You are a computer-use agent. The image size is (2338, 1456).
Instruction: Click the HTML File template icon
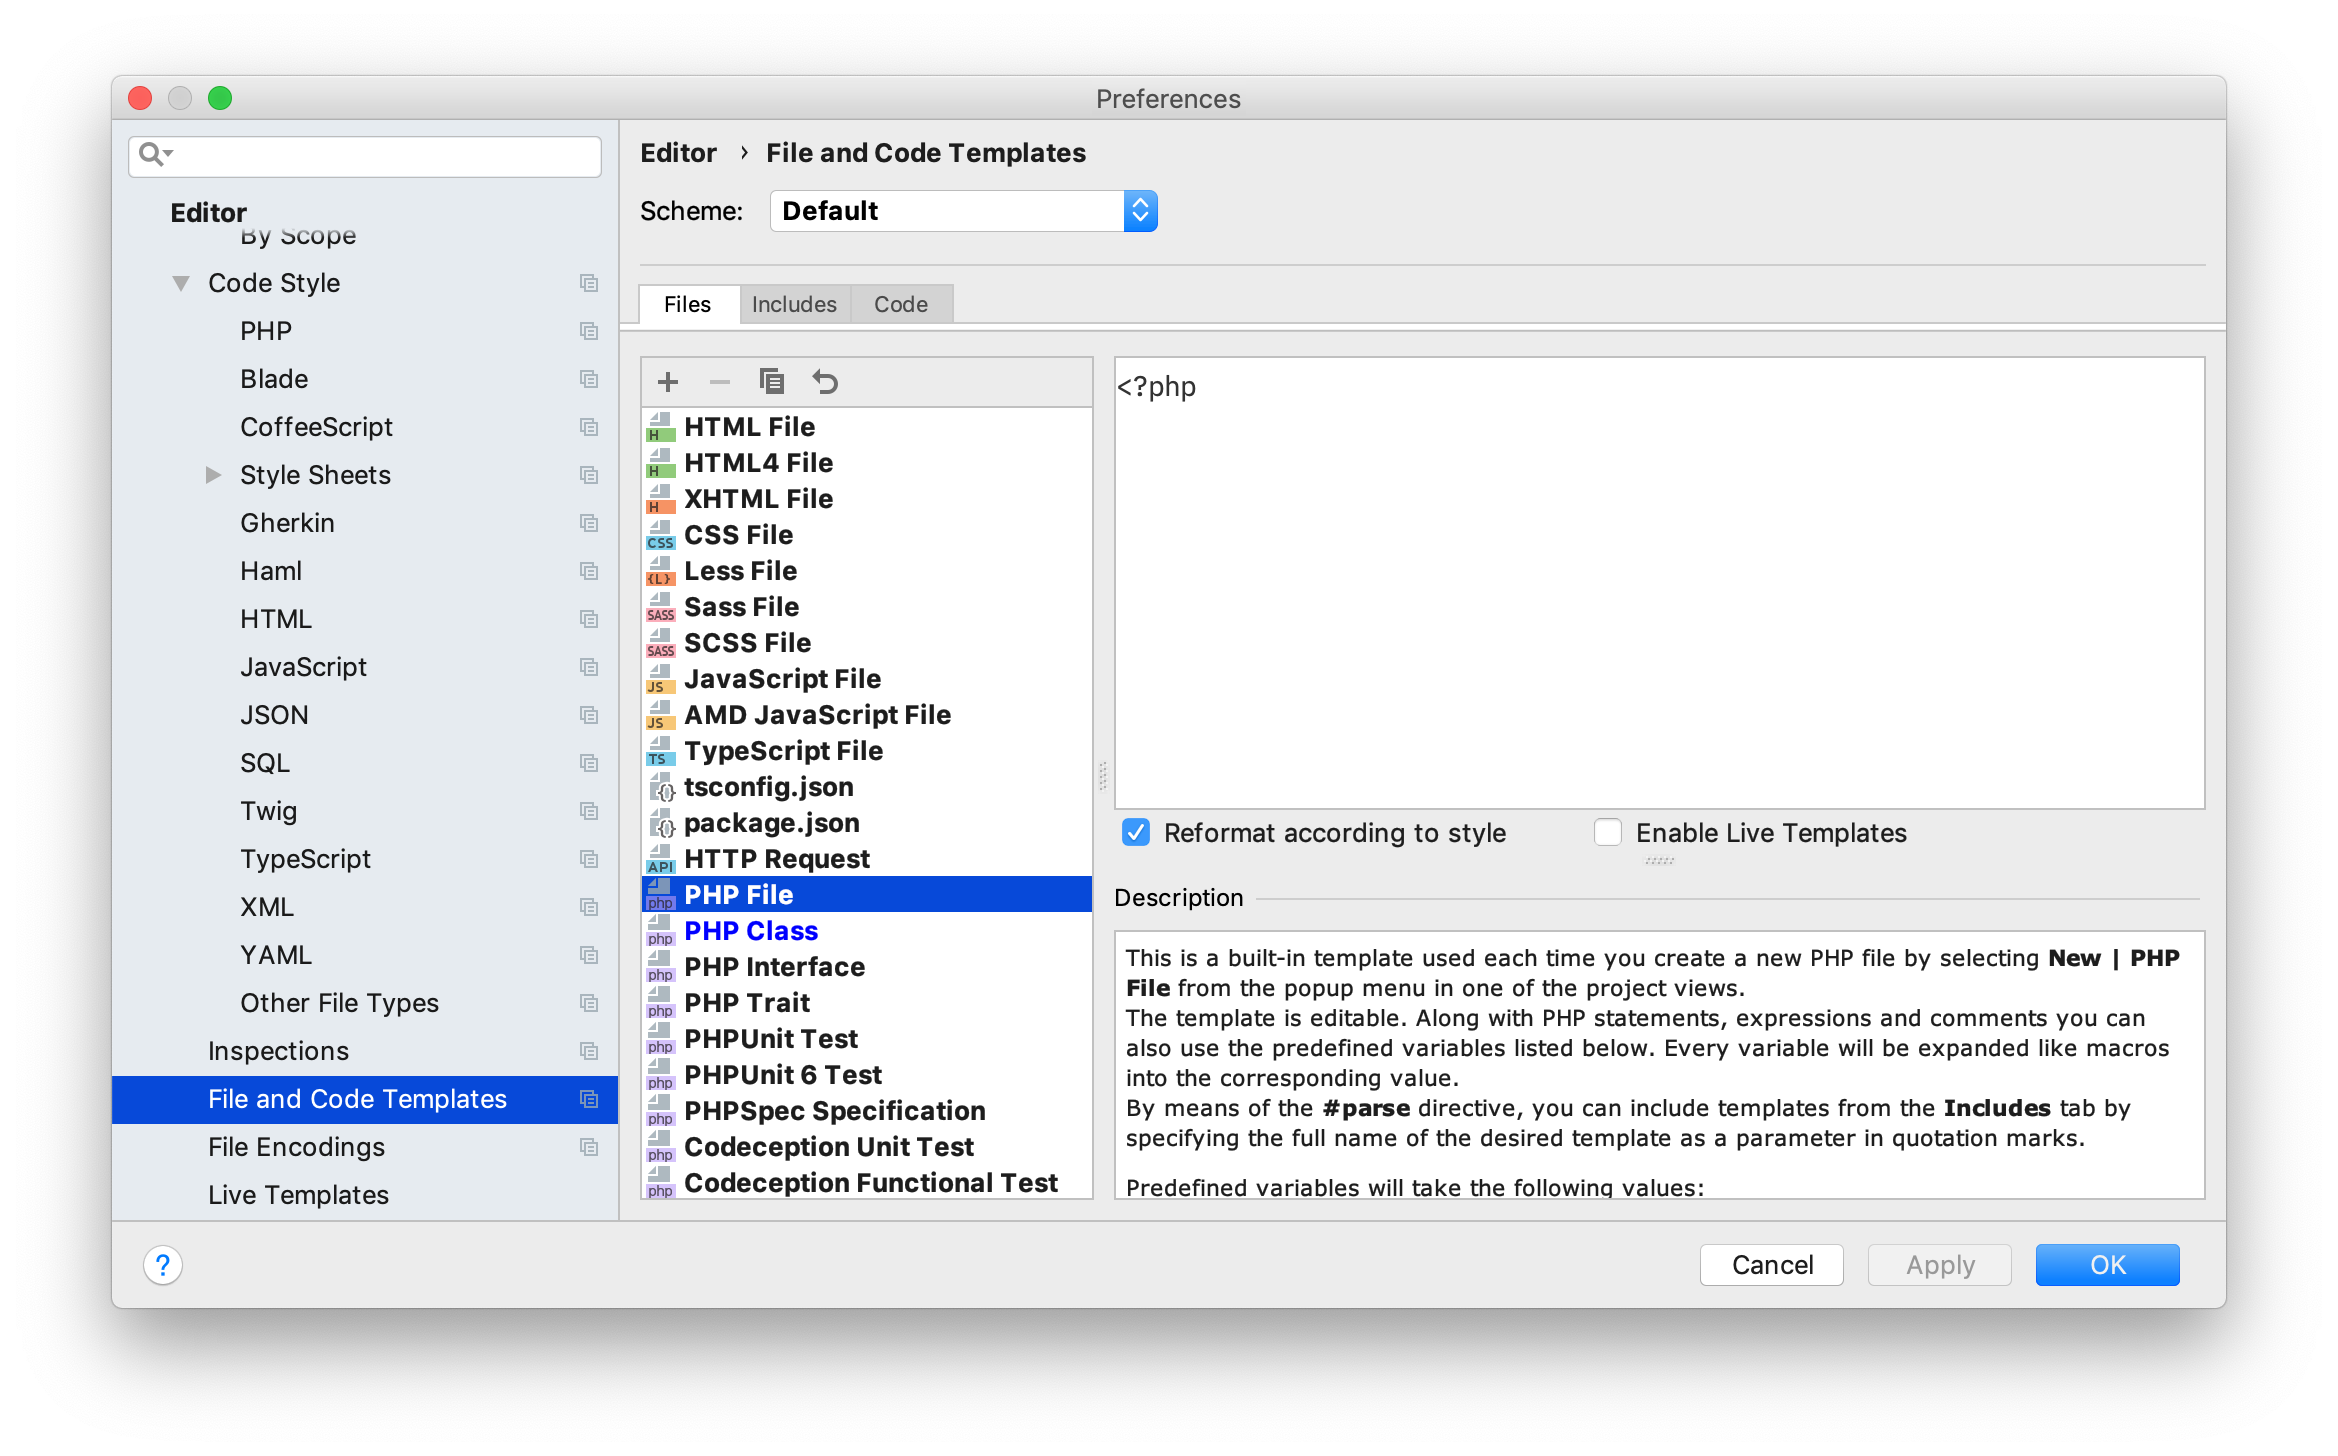pyautogui.click(x=660, y=427)
